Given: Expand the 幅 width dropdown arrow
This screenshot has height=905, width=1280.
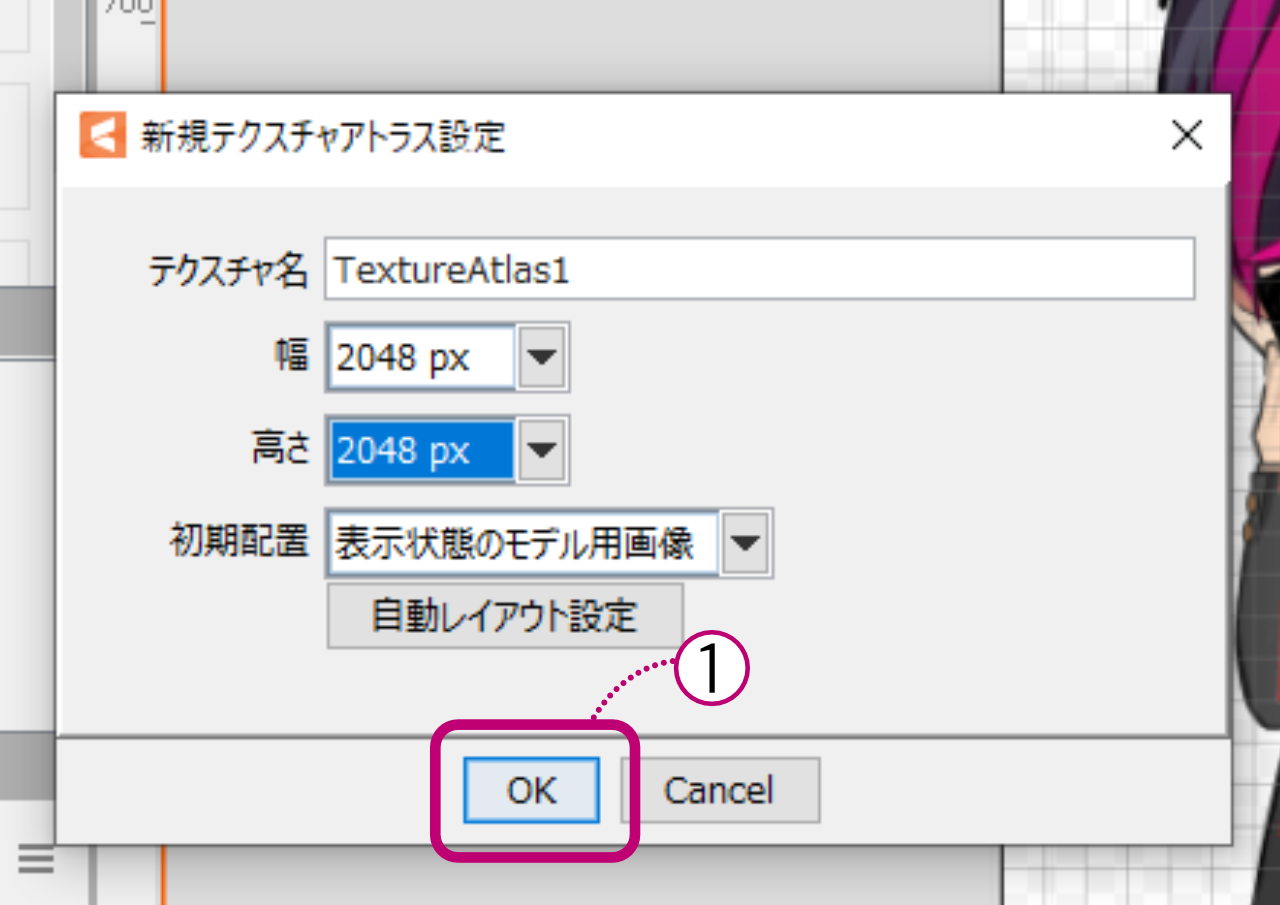Looking at the screenshot, I should coord(543,357).
